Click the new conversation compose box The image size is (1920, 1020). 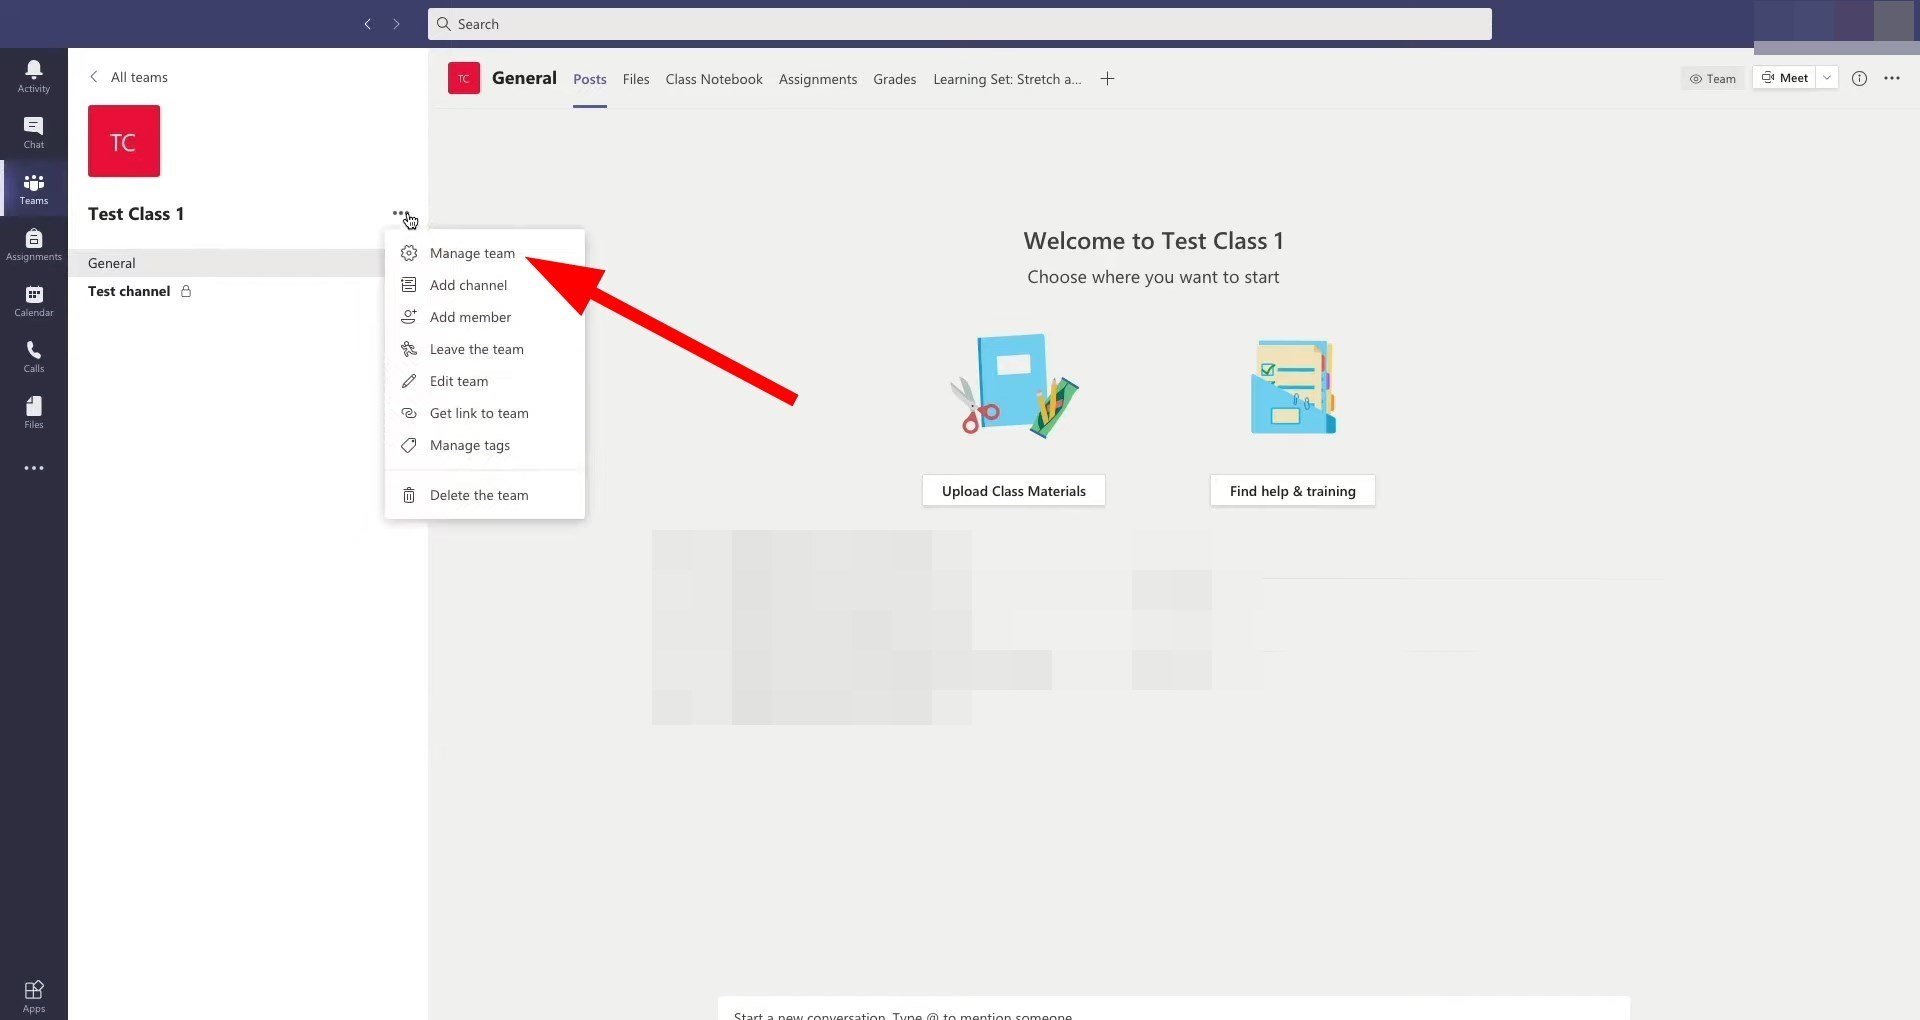click(x=1174, y=1010)
